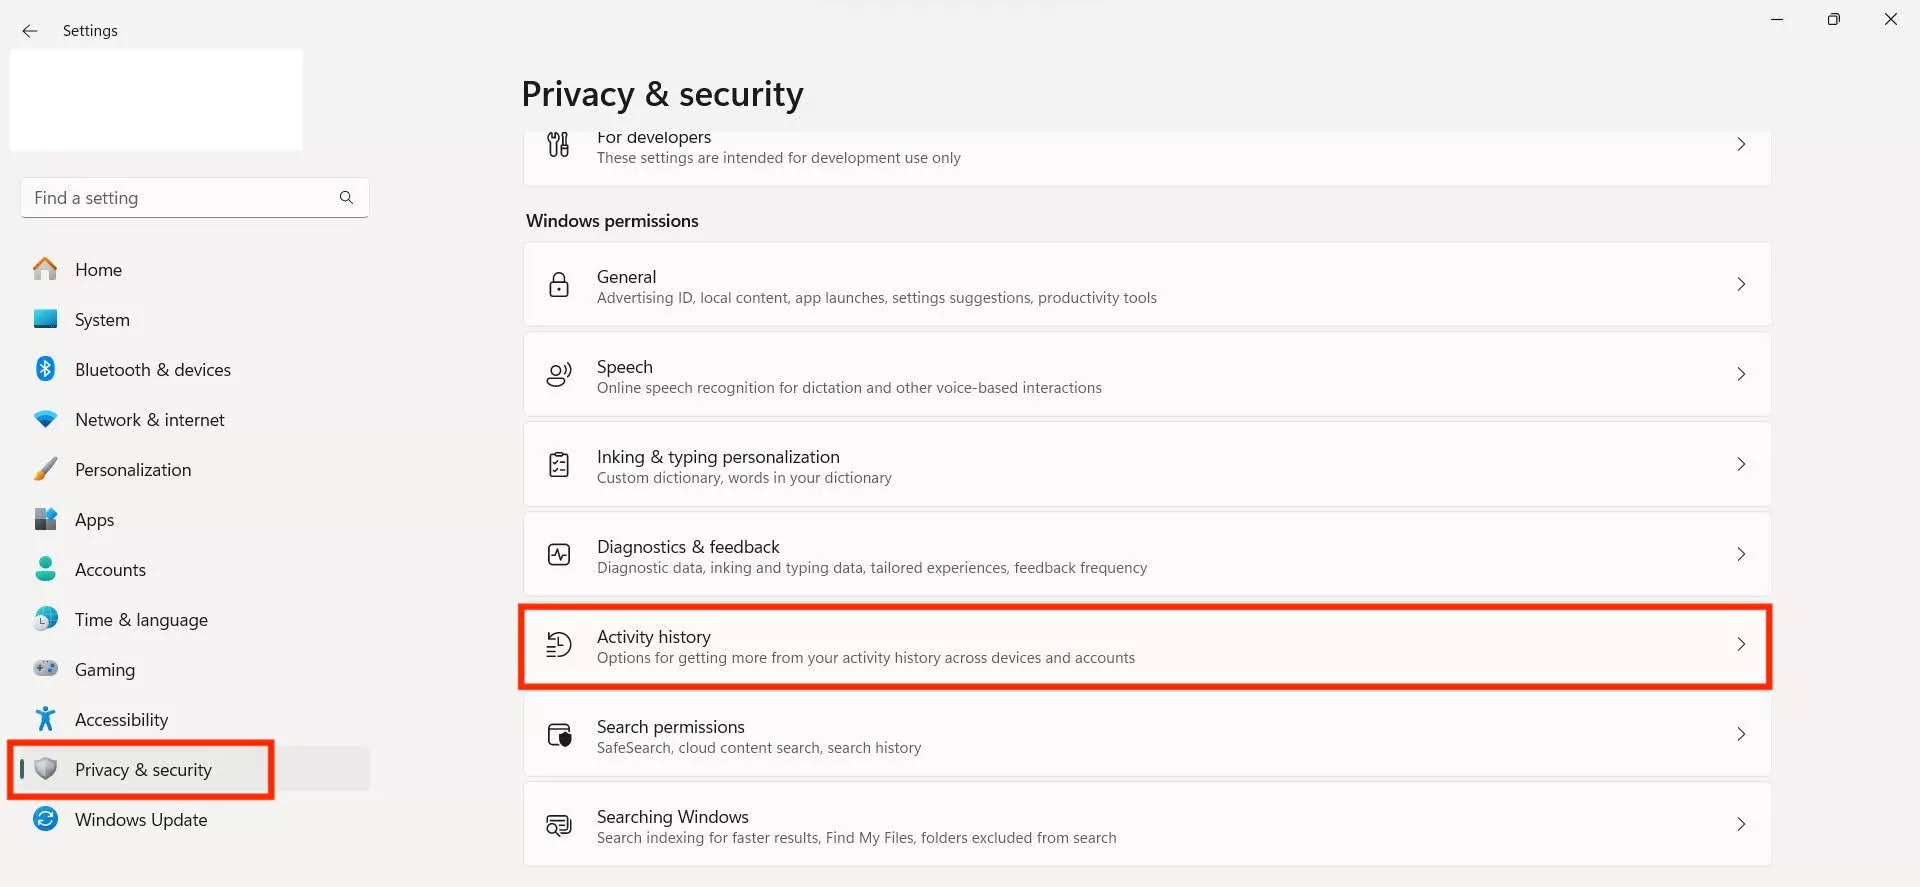
Task: Open the System settings section
Action: coord(102,320)
